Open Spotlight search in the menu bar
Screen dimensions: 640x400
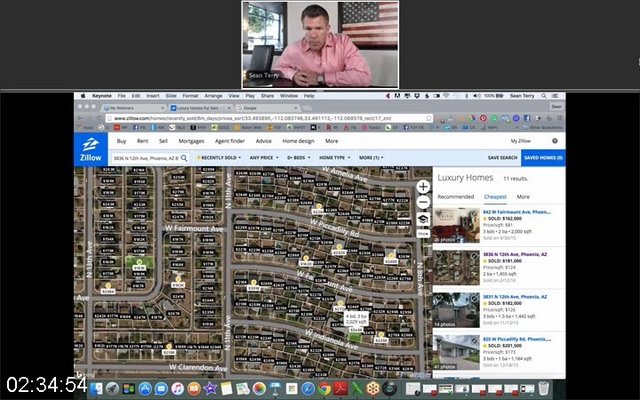544,96
